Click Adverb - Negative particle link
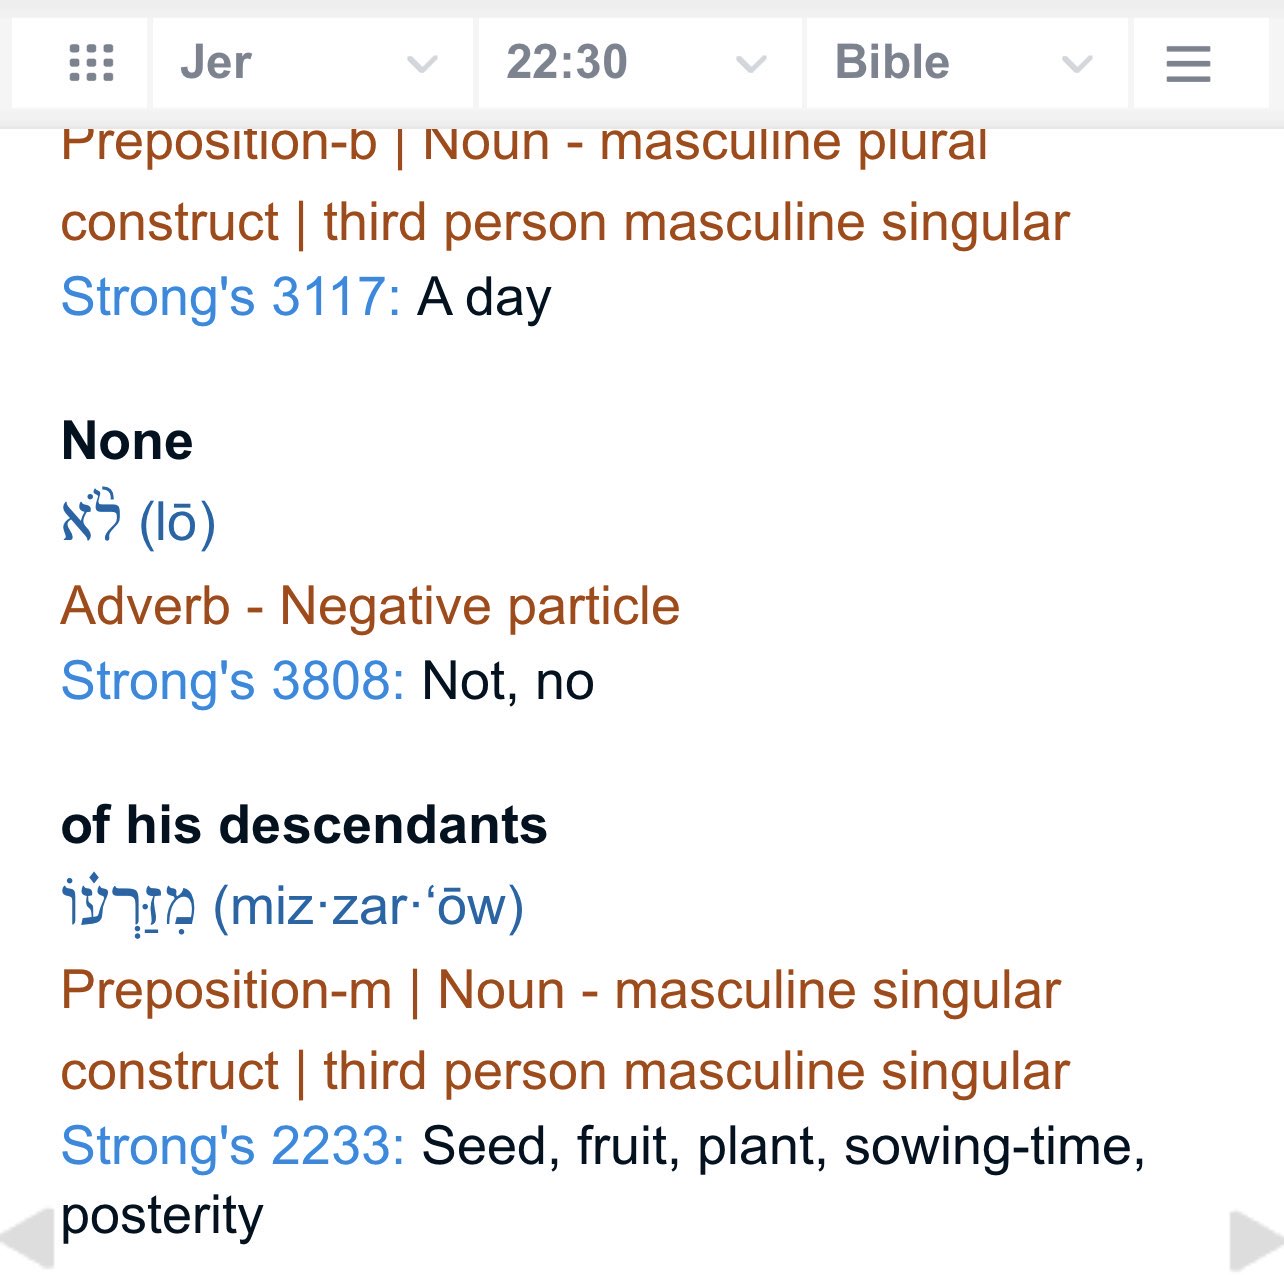This screenshot has height=1275, width=1284. (370, 606)
